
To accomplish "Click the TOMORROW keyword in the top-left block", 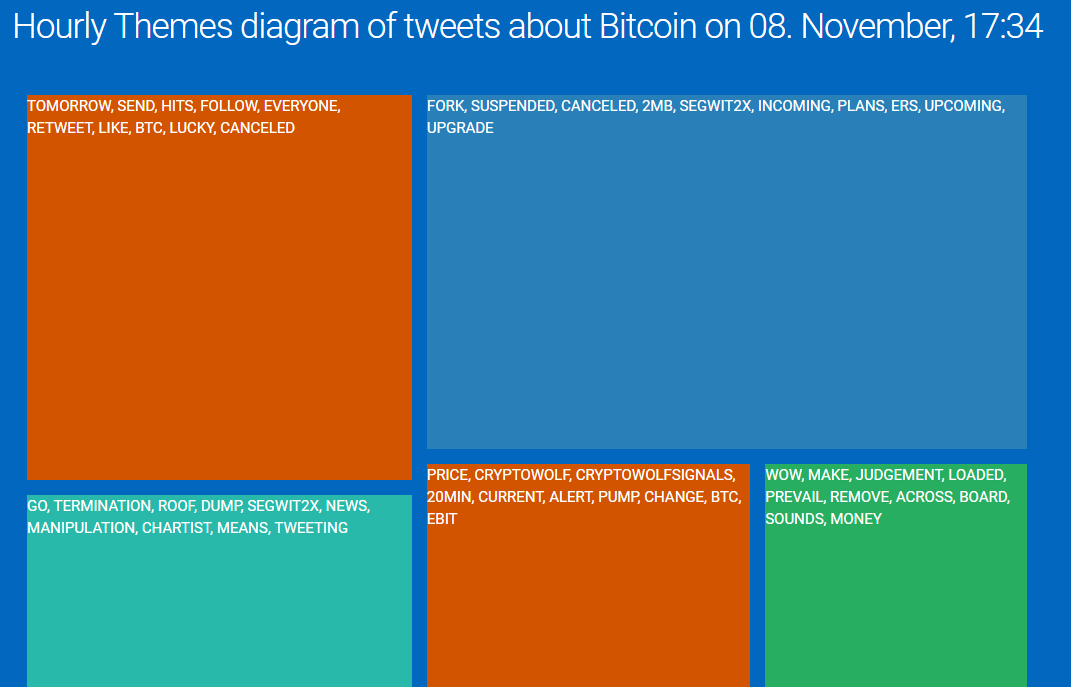I will point(69,106).
